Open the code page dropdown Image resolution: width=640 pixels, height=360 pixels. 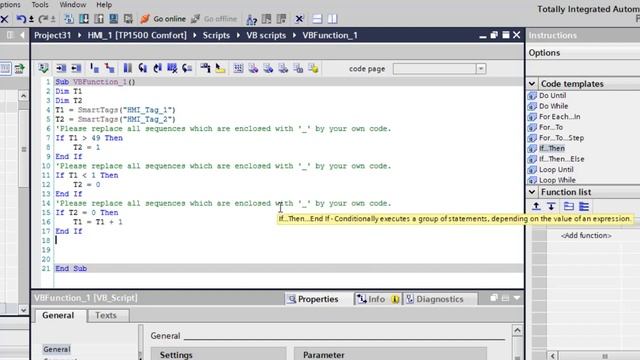click(481, 69)
